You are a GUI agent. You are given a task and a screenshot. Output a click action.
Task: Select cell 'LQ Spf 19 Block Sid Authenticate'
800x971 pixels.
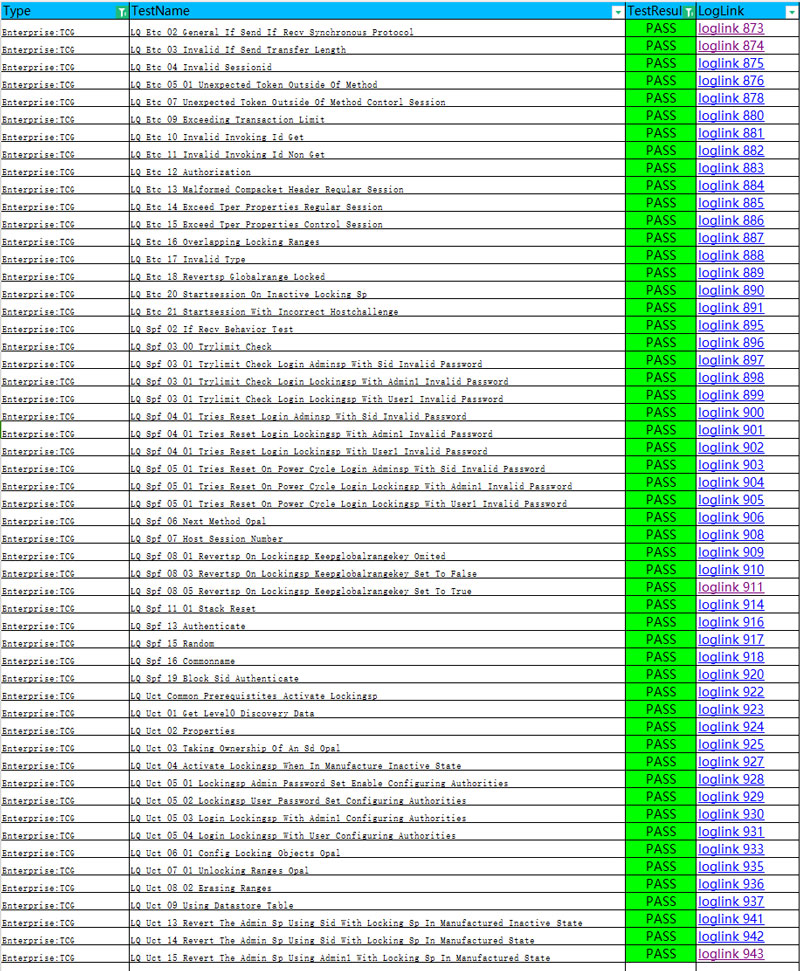point(377,675)
